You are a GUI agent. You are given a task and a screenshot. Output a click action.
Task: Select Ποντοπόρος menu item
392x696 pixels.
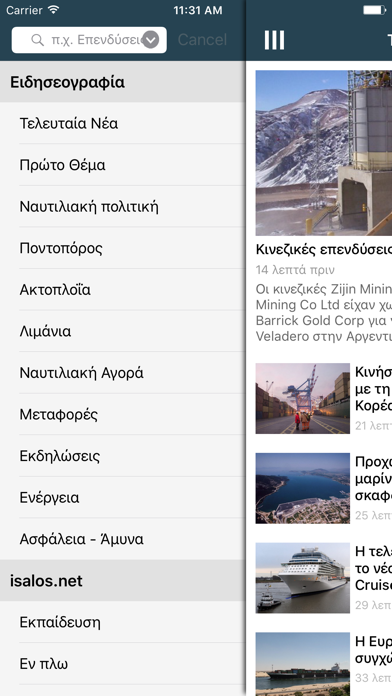coord(122,248)
